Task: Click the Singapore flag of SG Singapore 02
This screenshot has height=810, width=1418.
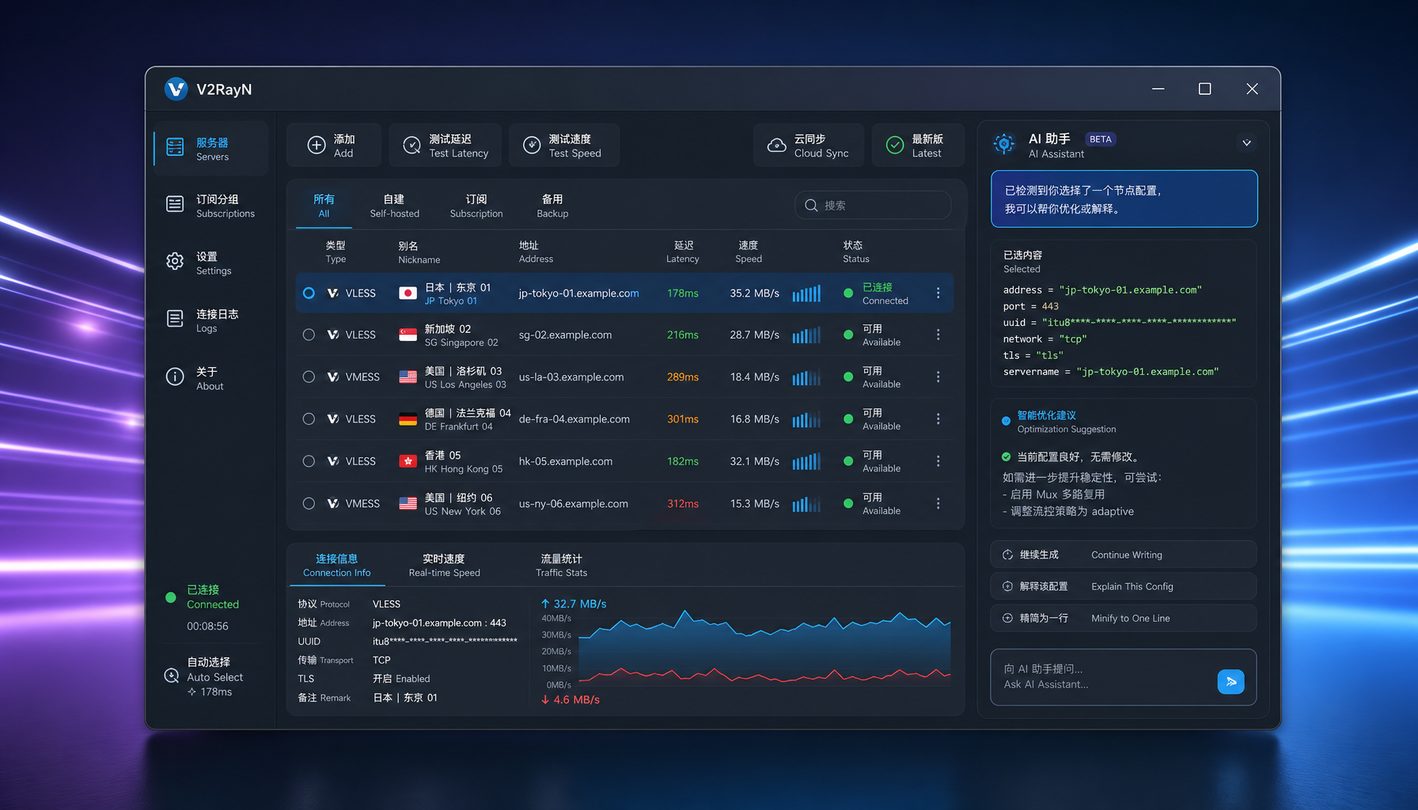Action: (408, 335)
